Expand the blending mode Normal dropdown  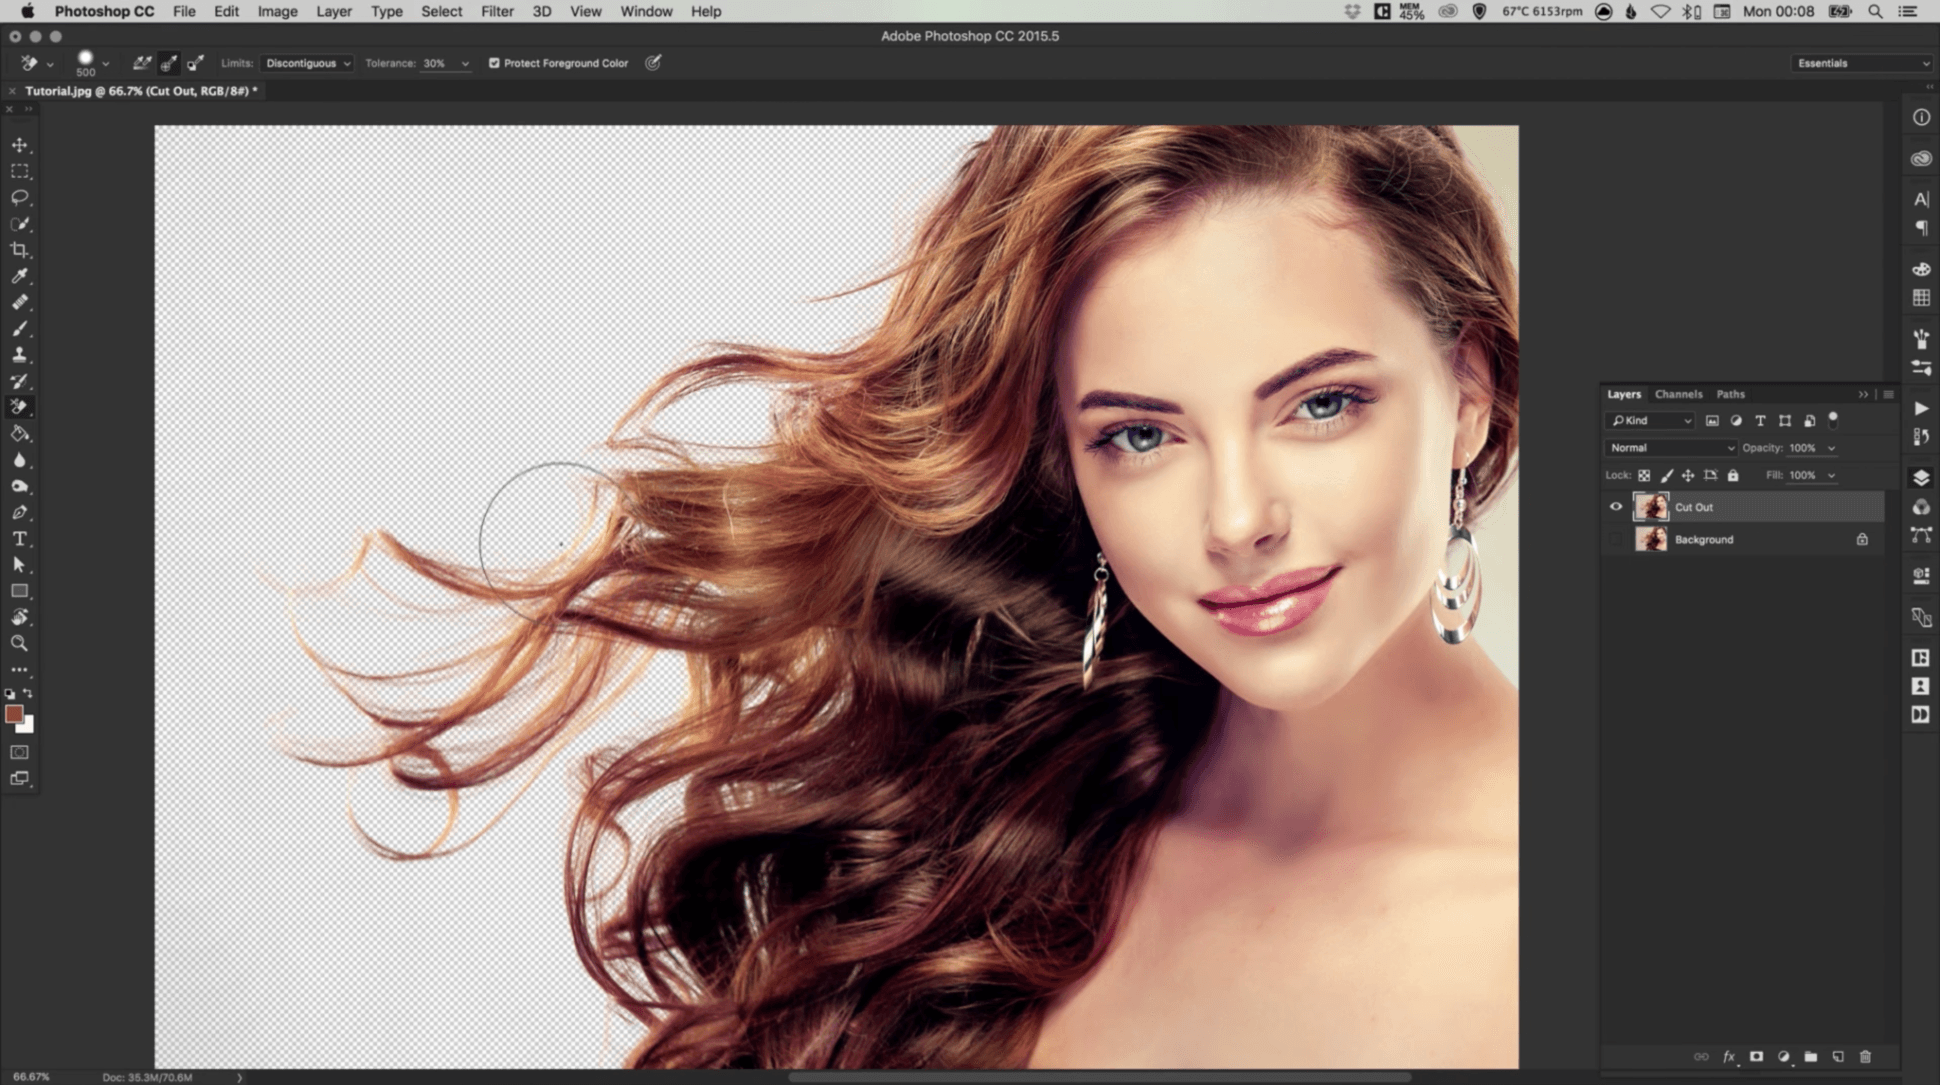(x=1670, y=447)
